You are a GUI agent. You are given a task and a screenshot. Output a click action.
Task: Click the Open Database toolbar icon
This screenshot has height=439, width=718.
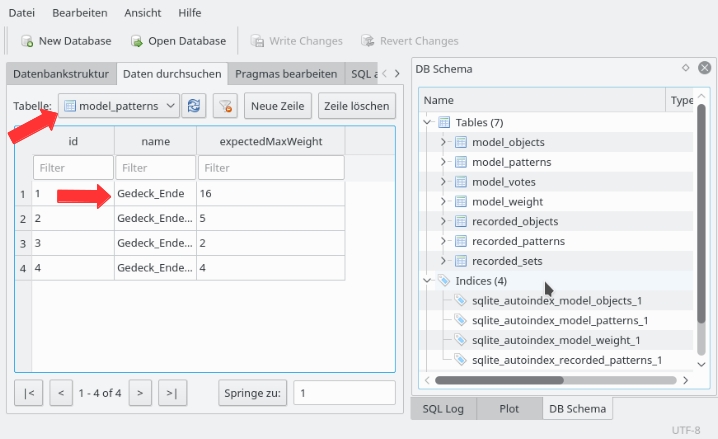point(135,41)
